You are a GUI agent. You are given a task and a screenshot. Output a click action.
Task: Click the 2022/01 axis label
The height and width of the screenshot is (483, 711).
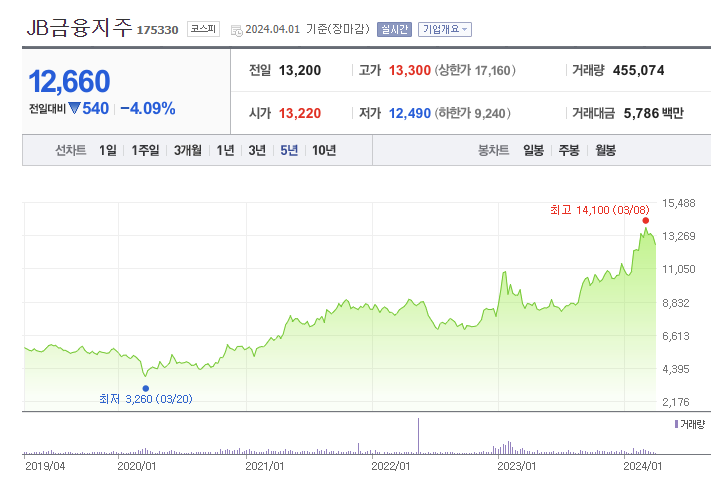pos(390,466)
